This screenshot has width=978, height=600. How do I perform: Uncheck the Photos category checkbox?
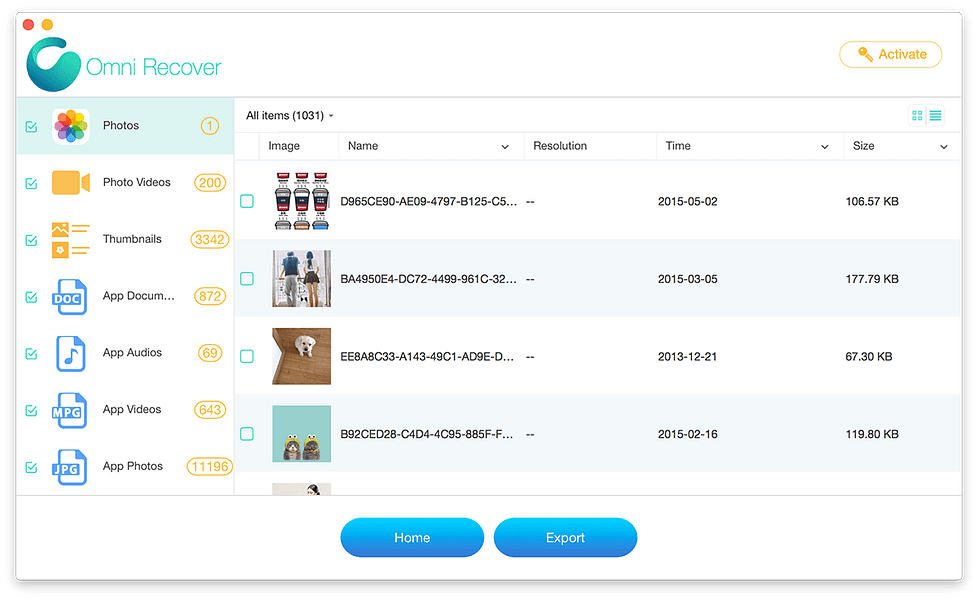pos(31,127)
